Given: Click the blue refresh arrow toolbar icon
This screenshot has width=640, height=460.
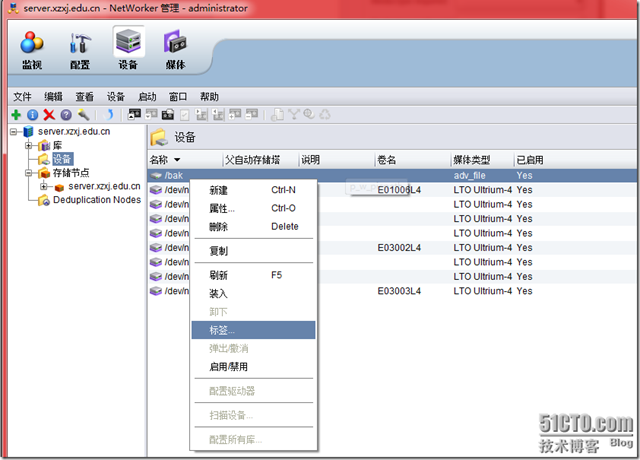Looking at the screenshot, I should [x=109, y=115].
